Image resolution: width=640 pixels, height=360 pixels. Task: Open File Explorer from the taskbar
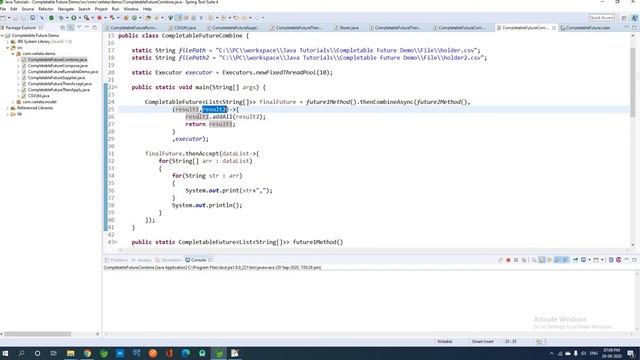point(71,353)
